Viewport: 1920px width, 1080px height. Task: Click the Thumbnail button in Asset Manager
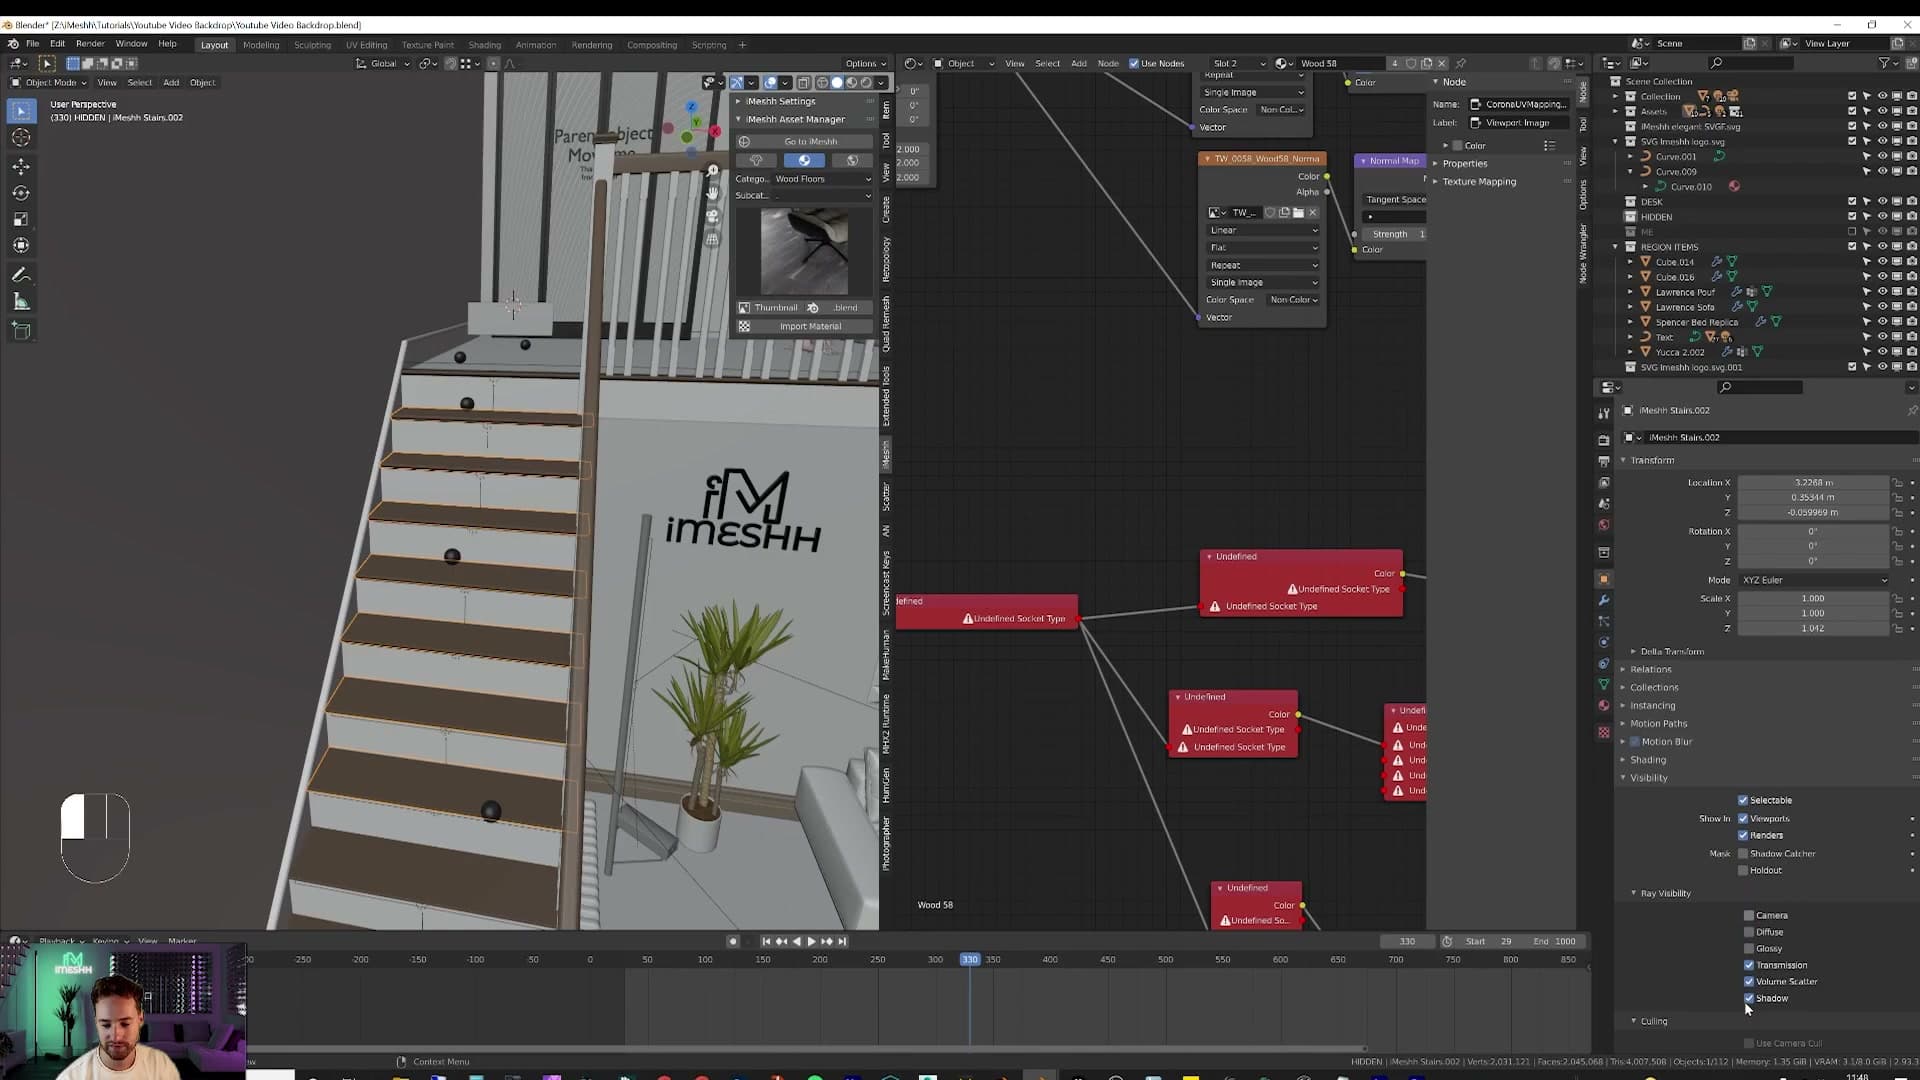point(770,307)
